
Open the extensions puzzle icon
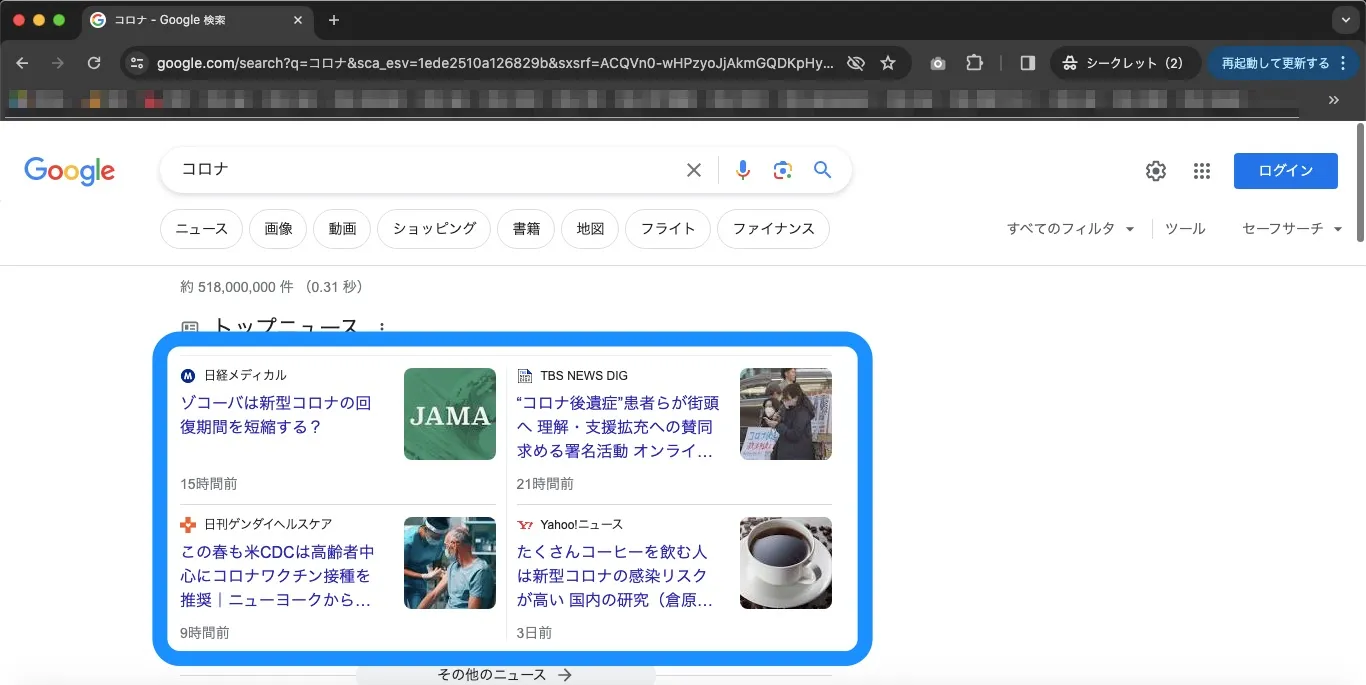pos(974,63)
